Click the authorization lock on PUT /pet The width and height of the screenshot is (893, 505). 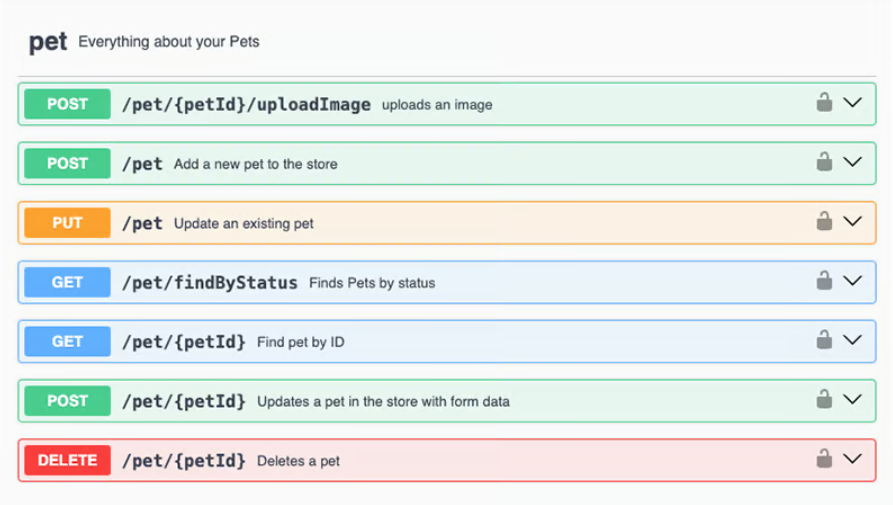[x=824, y=221]
